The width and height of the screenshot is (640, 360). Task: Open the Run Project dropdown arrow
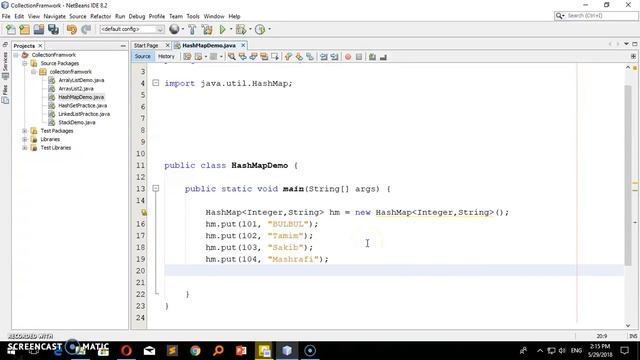231,29
